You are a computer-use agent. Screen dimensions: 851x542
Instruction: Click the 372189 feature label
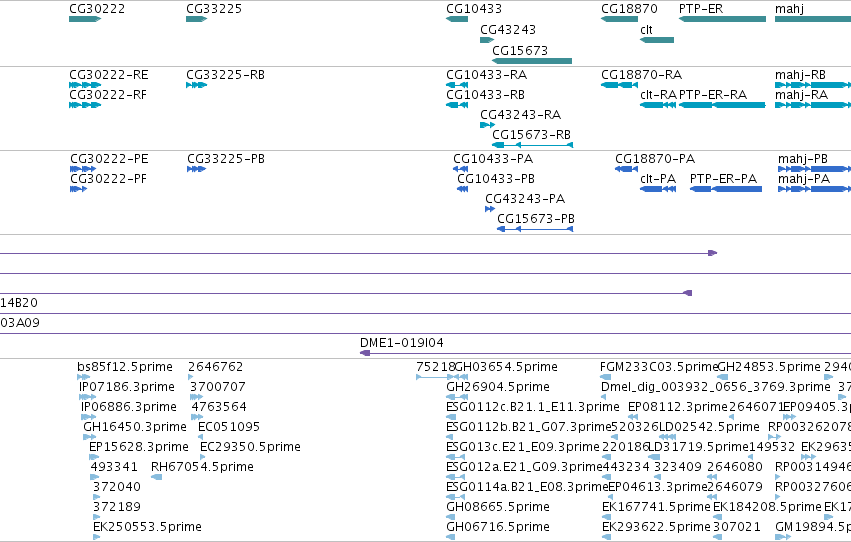117,507
